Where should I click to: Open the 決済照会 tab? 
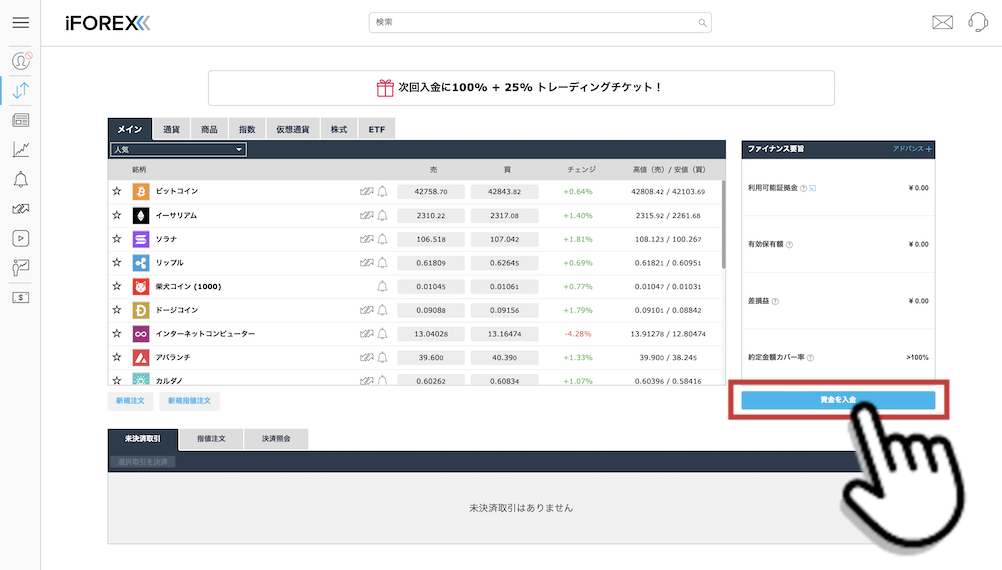pos(276,439)
